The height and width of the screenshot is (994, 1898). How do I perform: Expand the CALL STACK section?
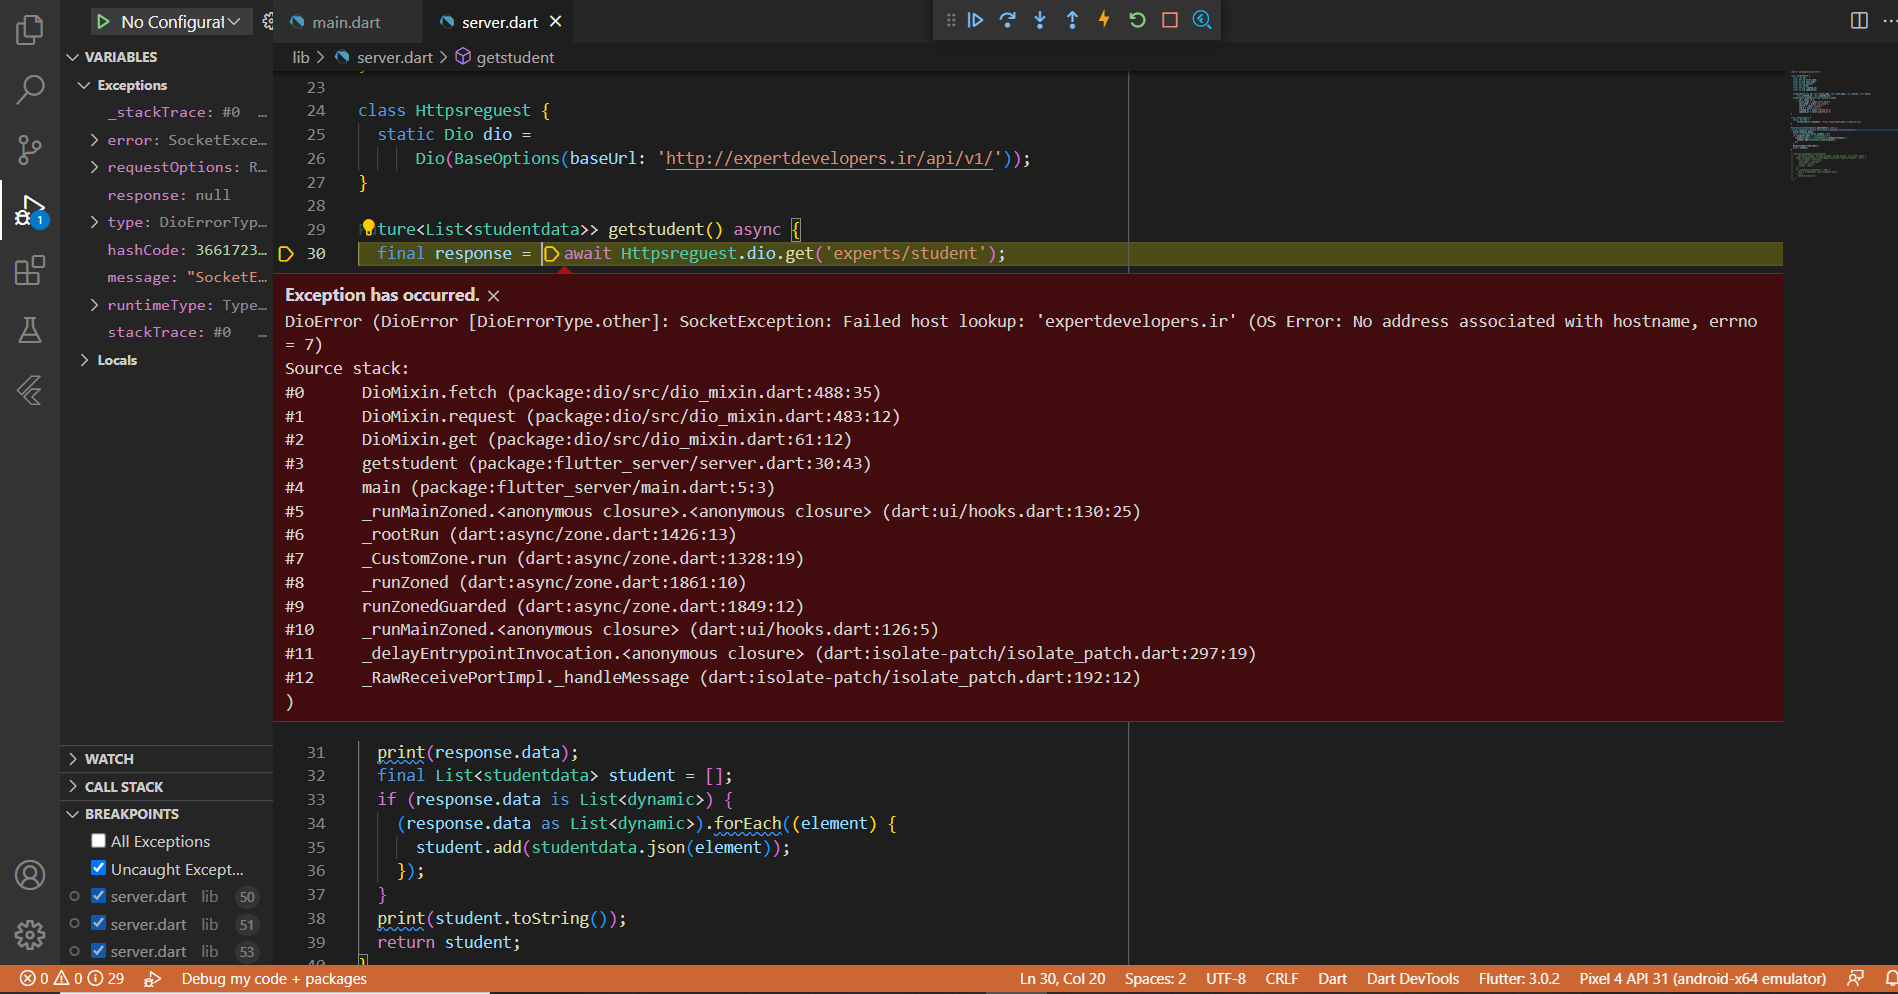pyautogui.click(x=166, y=787)
